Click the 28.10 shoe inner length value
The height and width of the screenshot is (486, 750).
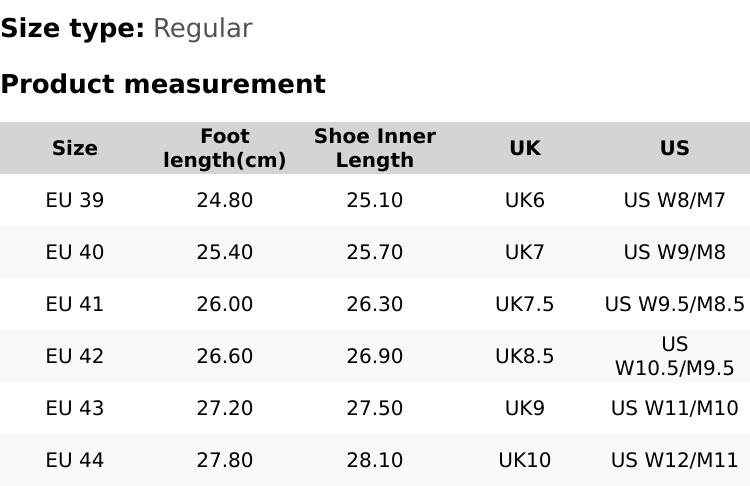(375, 460)
